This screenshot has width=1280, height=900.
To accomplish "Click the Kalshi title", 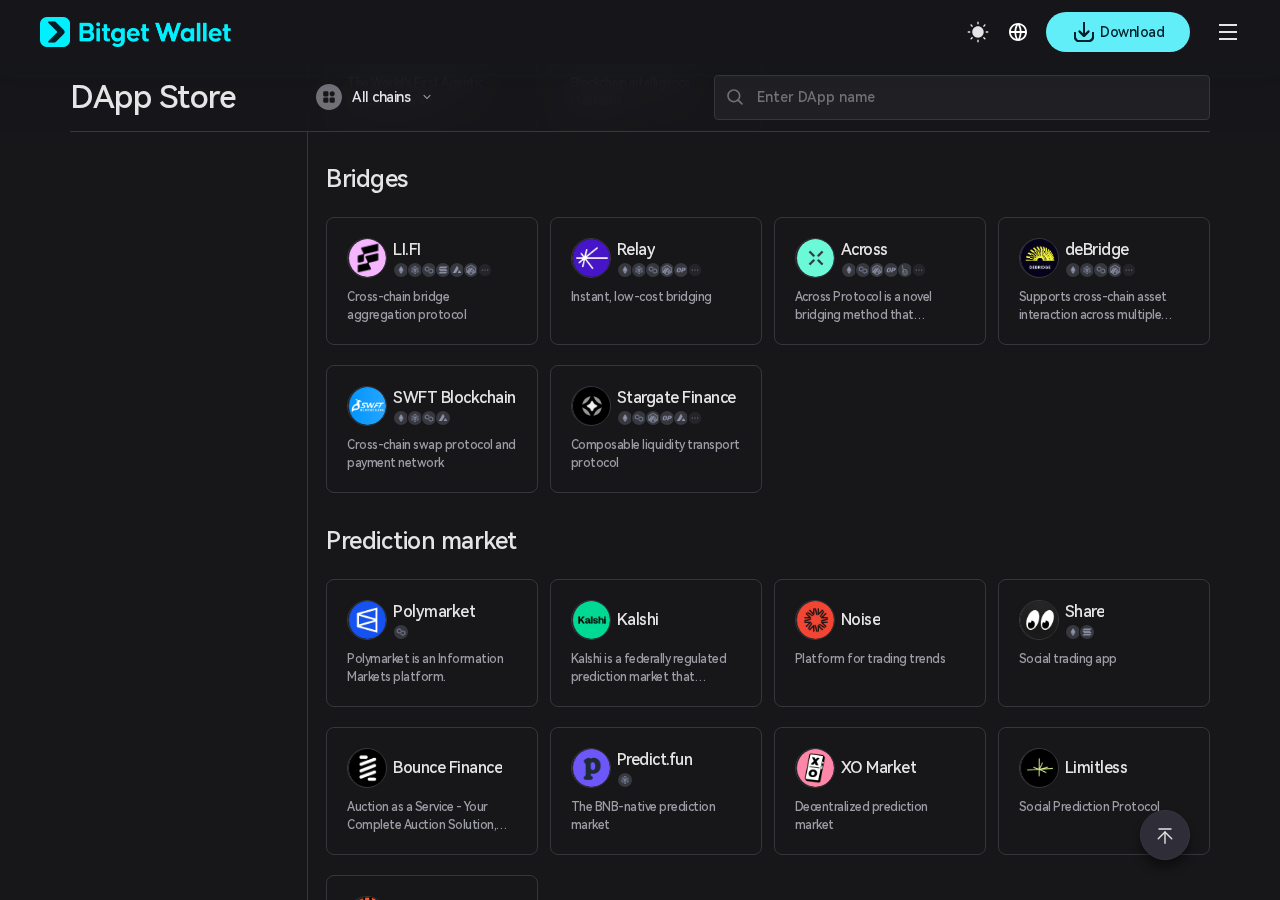I will point(638,619).
